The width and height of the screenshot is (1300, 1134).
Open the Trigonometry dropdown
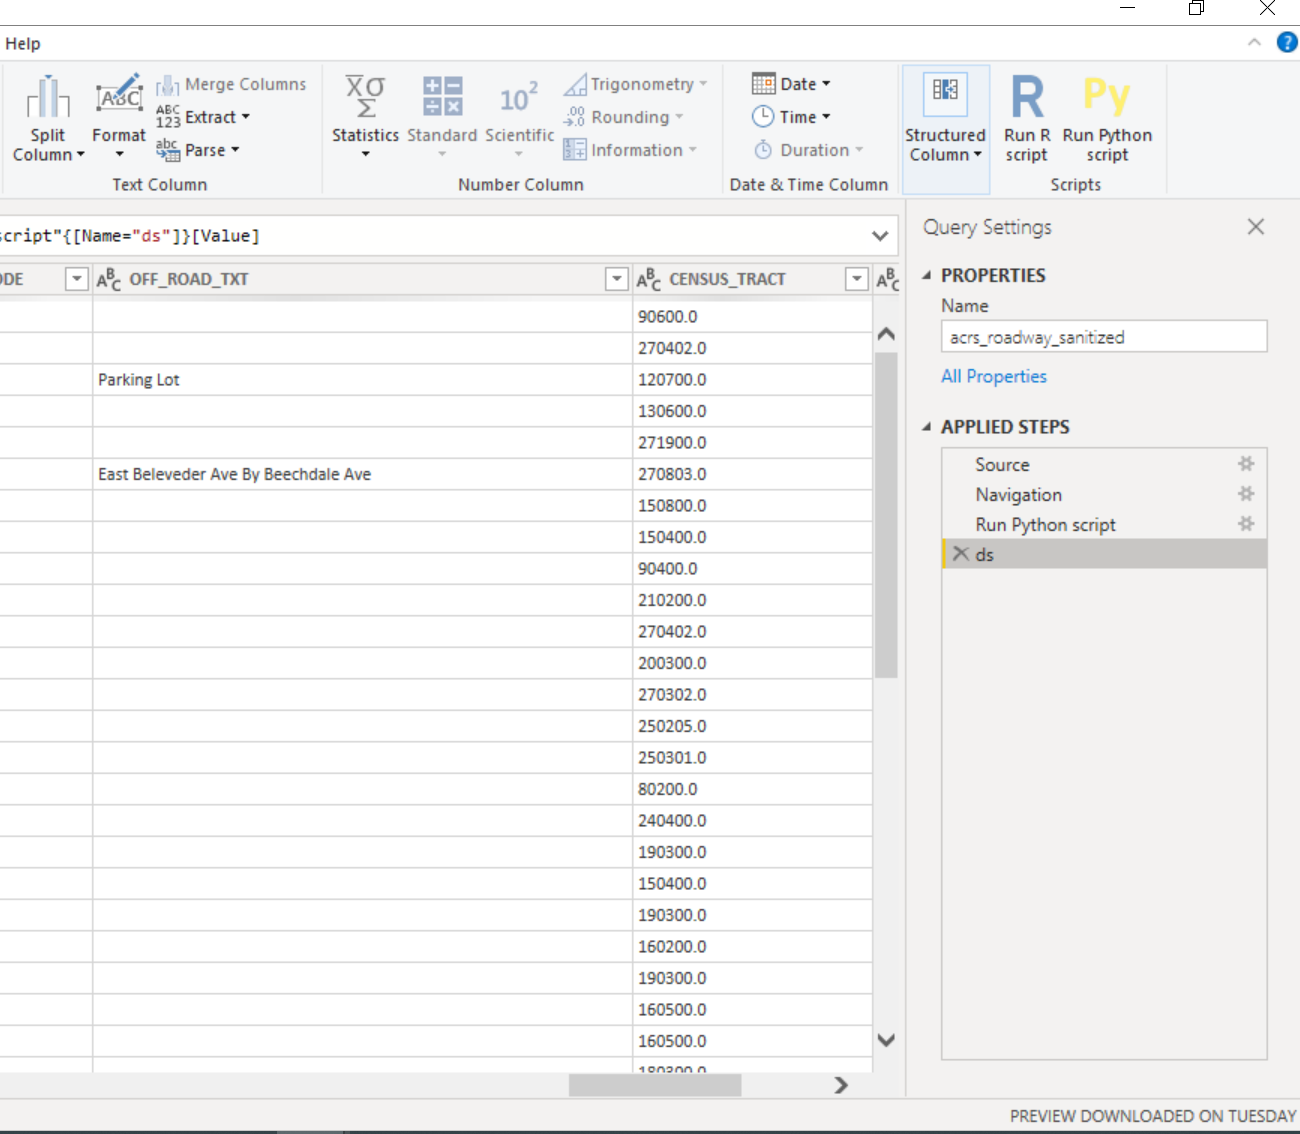(635, 84)
